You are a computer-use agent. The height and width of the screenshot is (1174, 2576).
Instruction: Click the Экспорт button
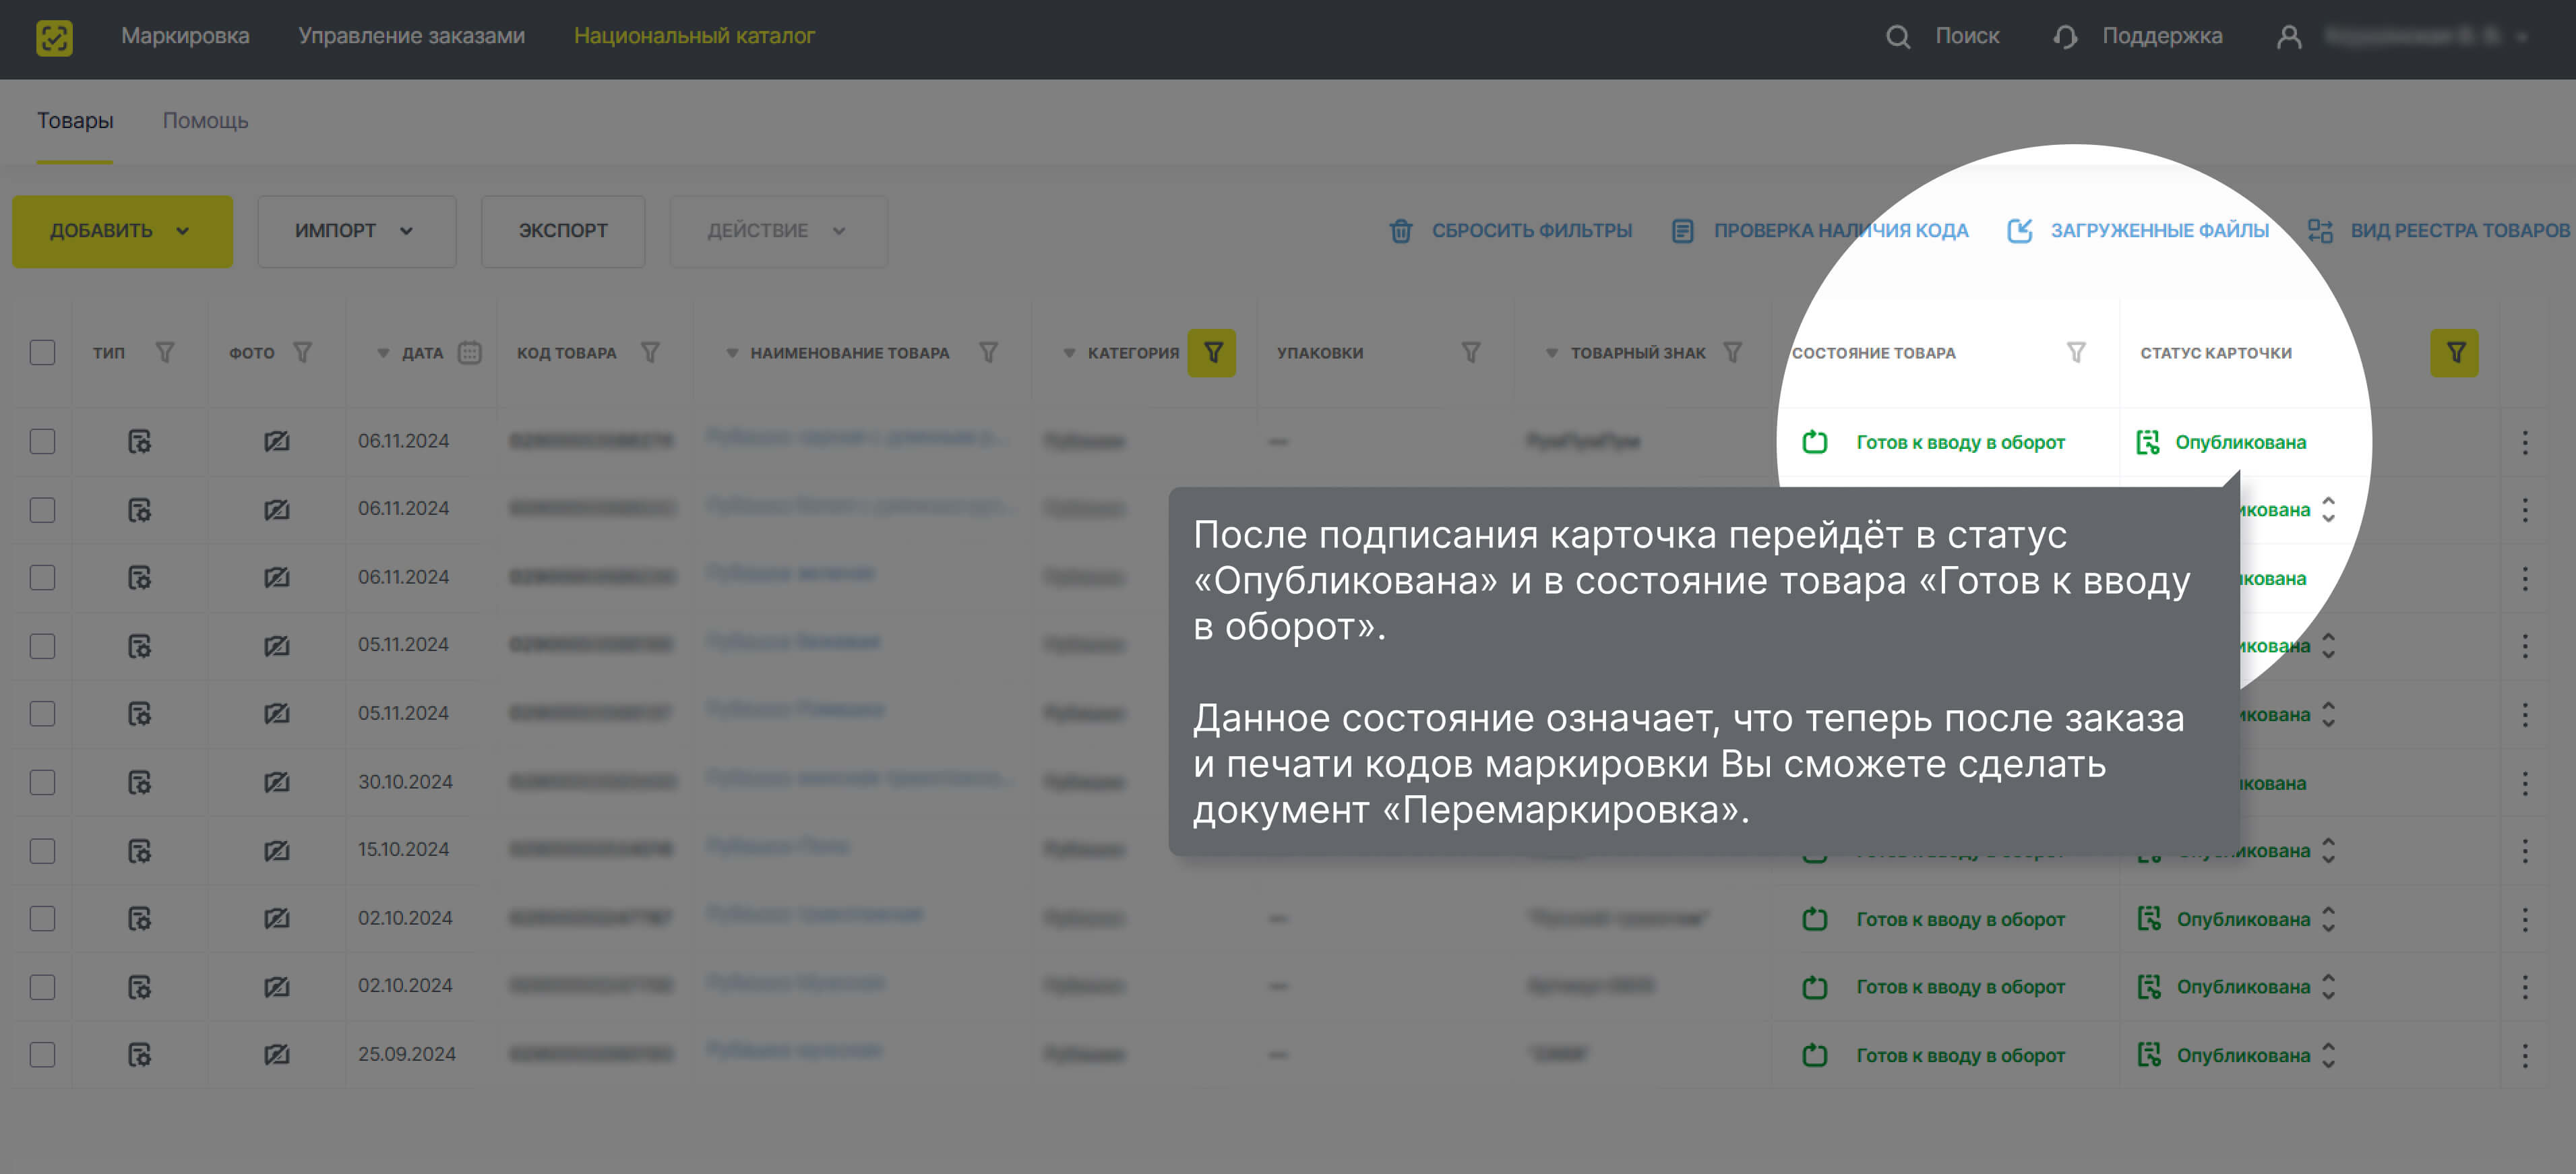(563, 230)
